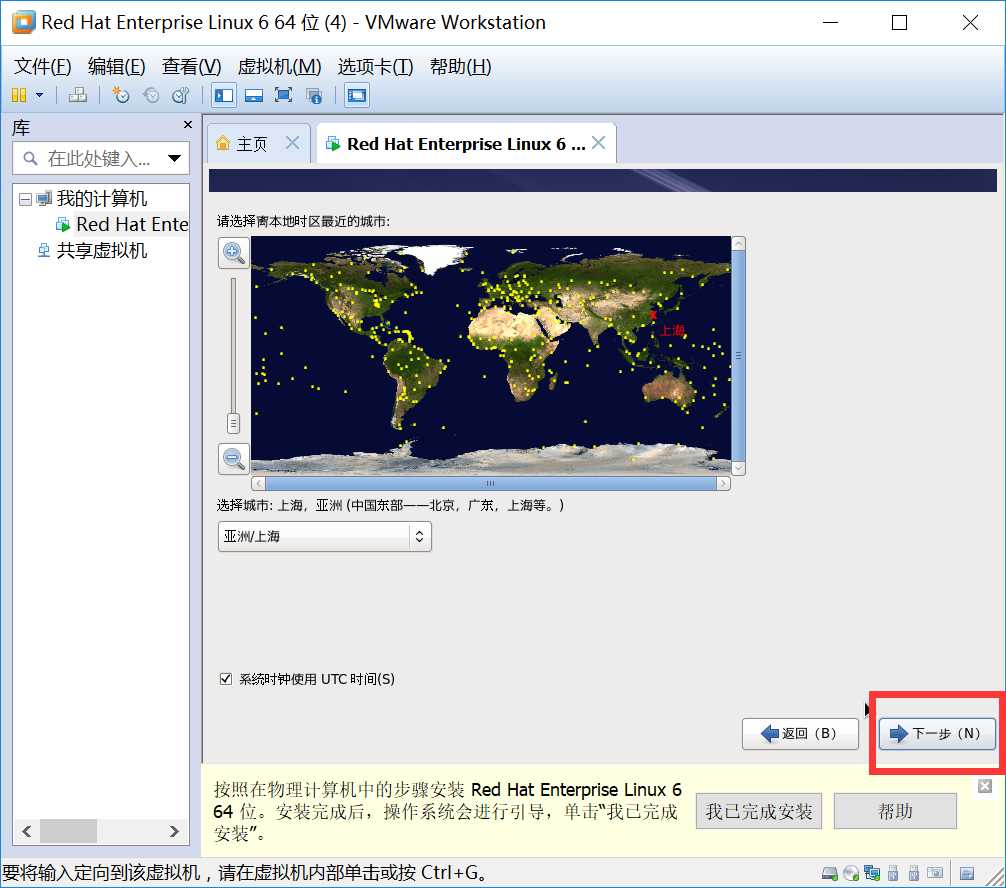Click the 我已完成安装 button
This screenshot has width=1006, height=888.
(x=759, y=811)
